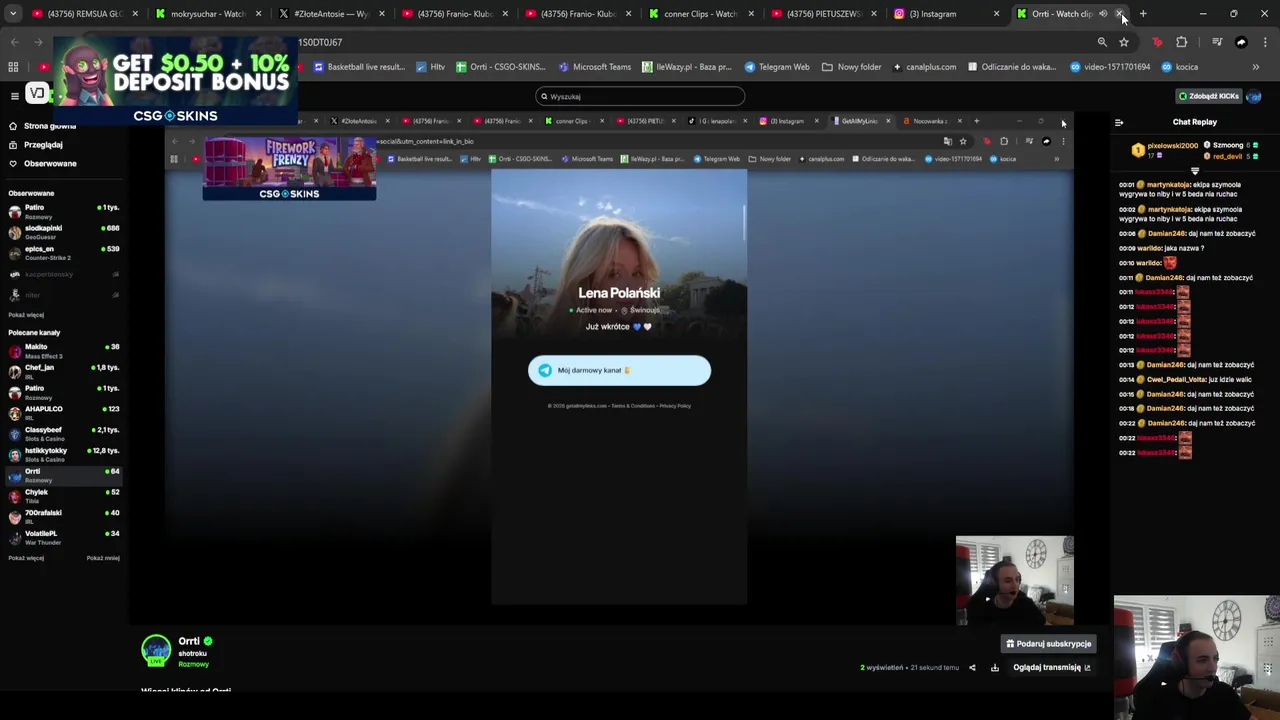This screenshot has height=720, width=1280.
Task: Show more bookmarks chevron
Action: click(x=1255, y=67)
